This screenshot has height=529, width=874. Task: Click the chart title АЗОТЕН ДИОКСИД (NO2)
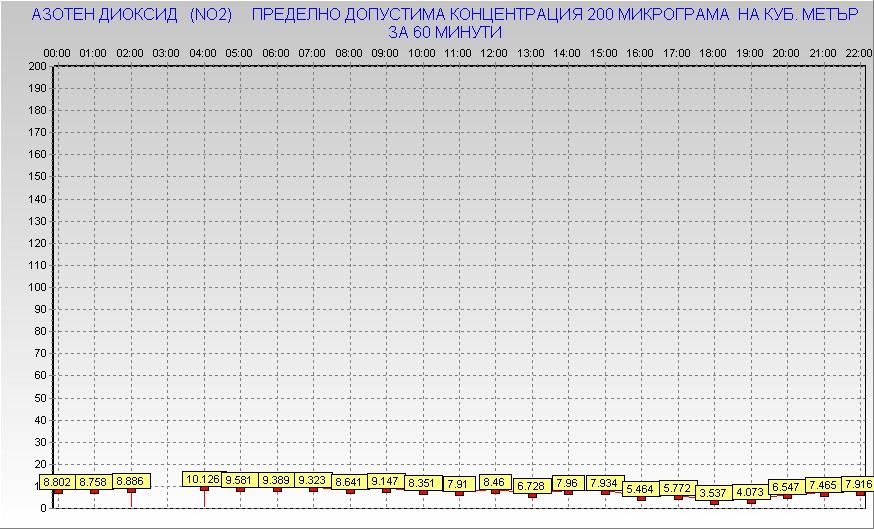132,14
